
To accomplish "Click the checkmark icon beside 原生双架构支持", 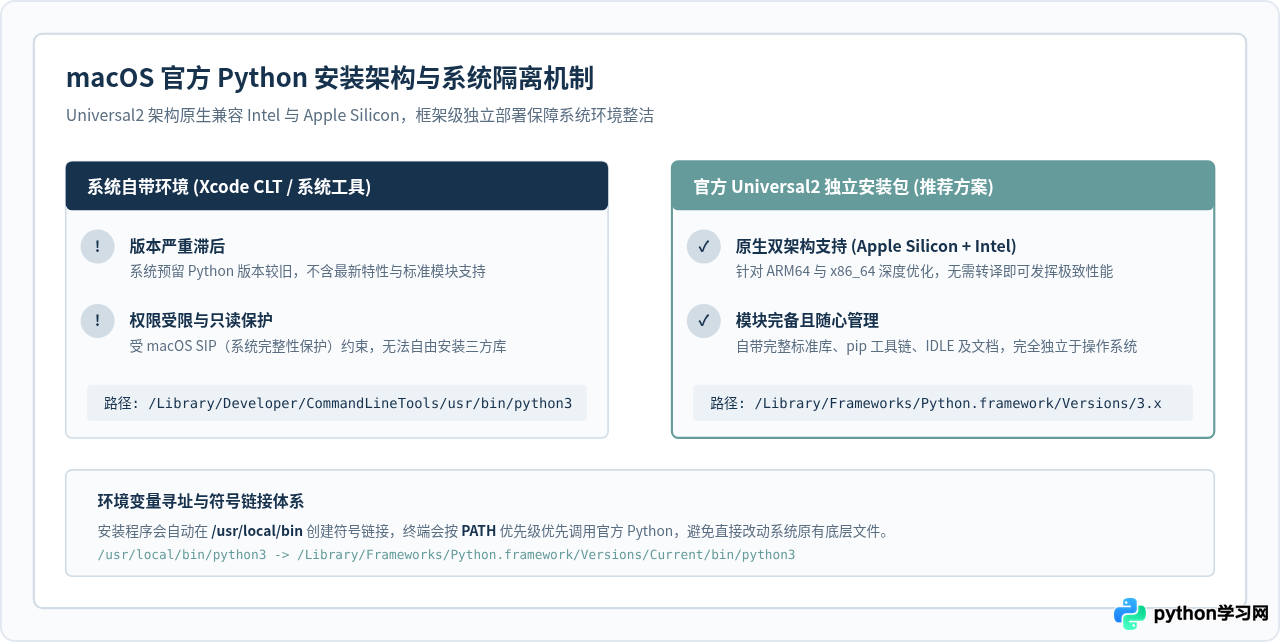I will point(703,246).
